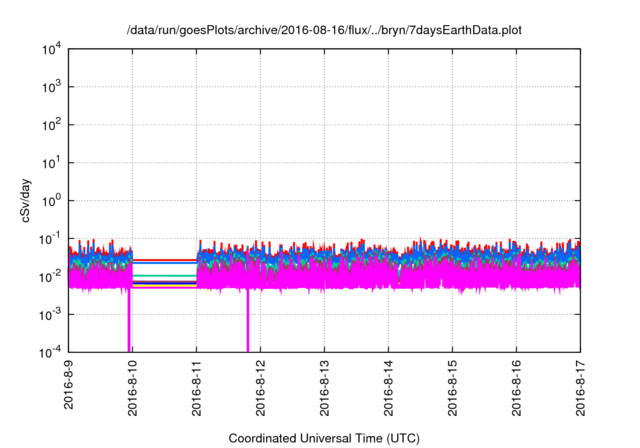The image size is (640, 448).
Task: Click the 2016-8-11 date label
Action: click(x=197, y=388)
